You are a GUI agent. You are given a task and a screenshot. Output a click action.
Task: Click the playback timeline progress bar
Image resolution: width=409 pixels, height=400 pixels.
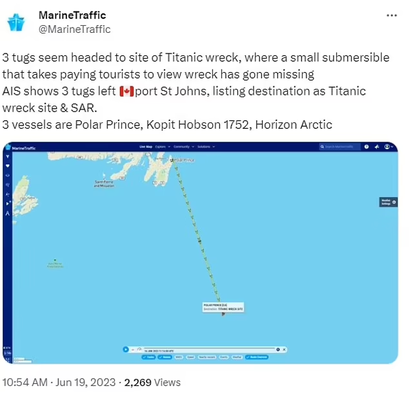[x=208, y=348]
